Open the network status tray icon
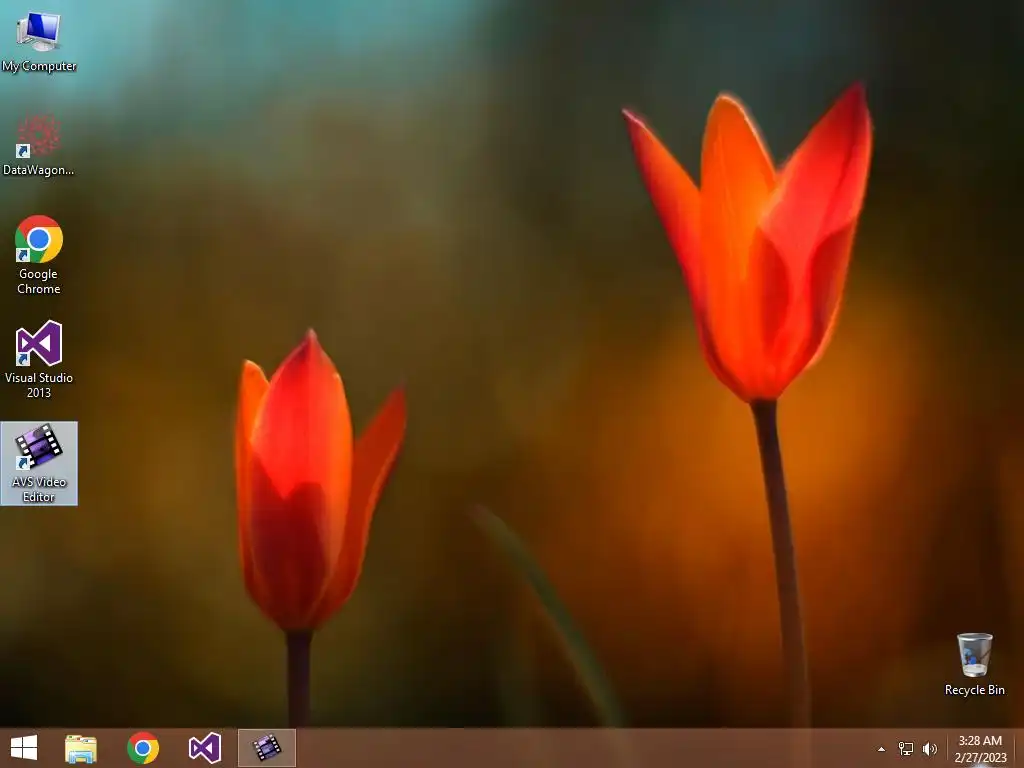The image size is (1024, 768). pos(906,749)
